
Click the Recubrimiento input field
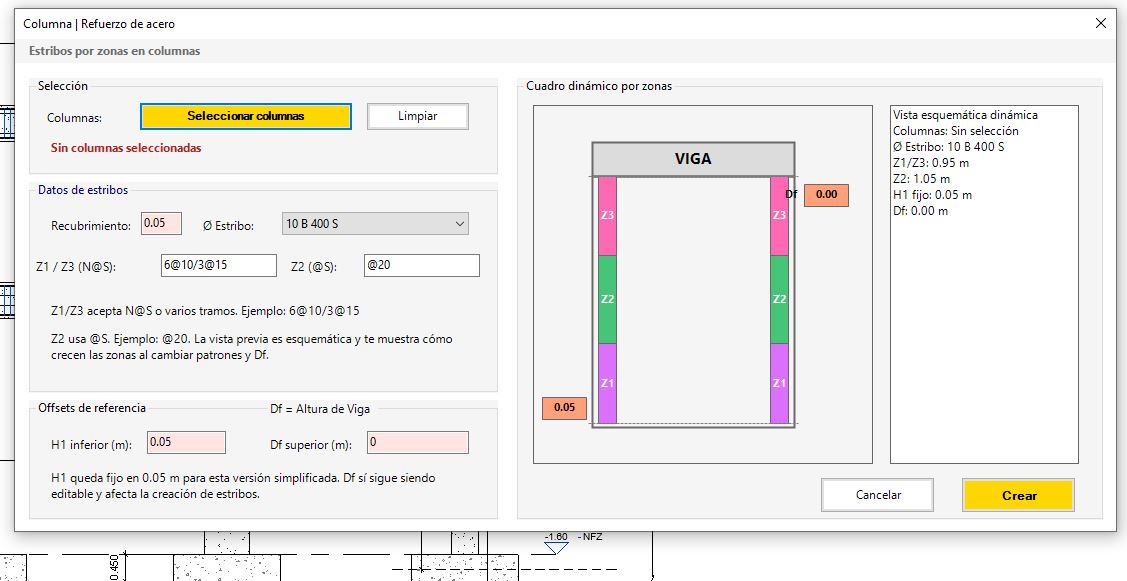point(162,224)
